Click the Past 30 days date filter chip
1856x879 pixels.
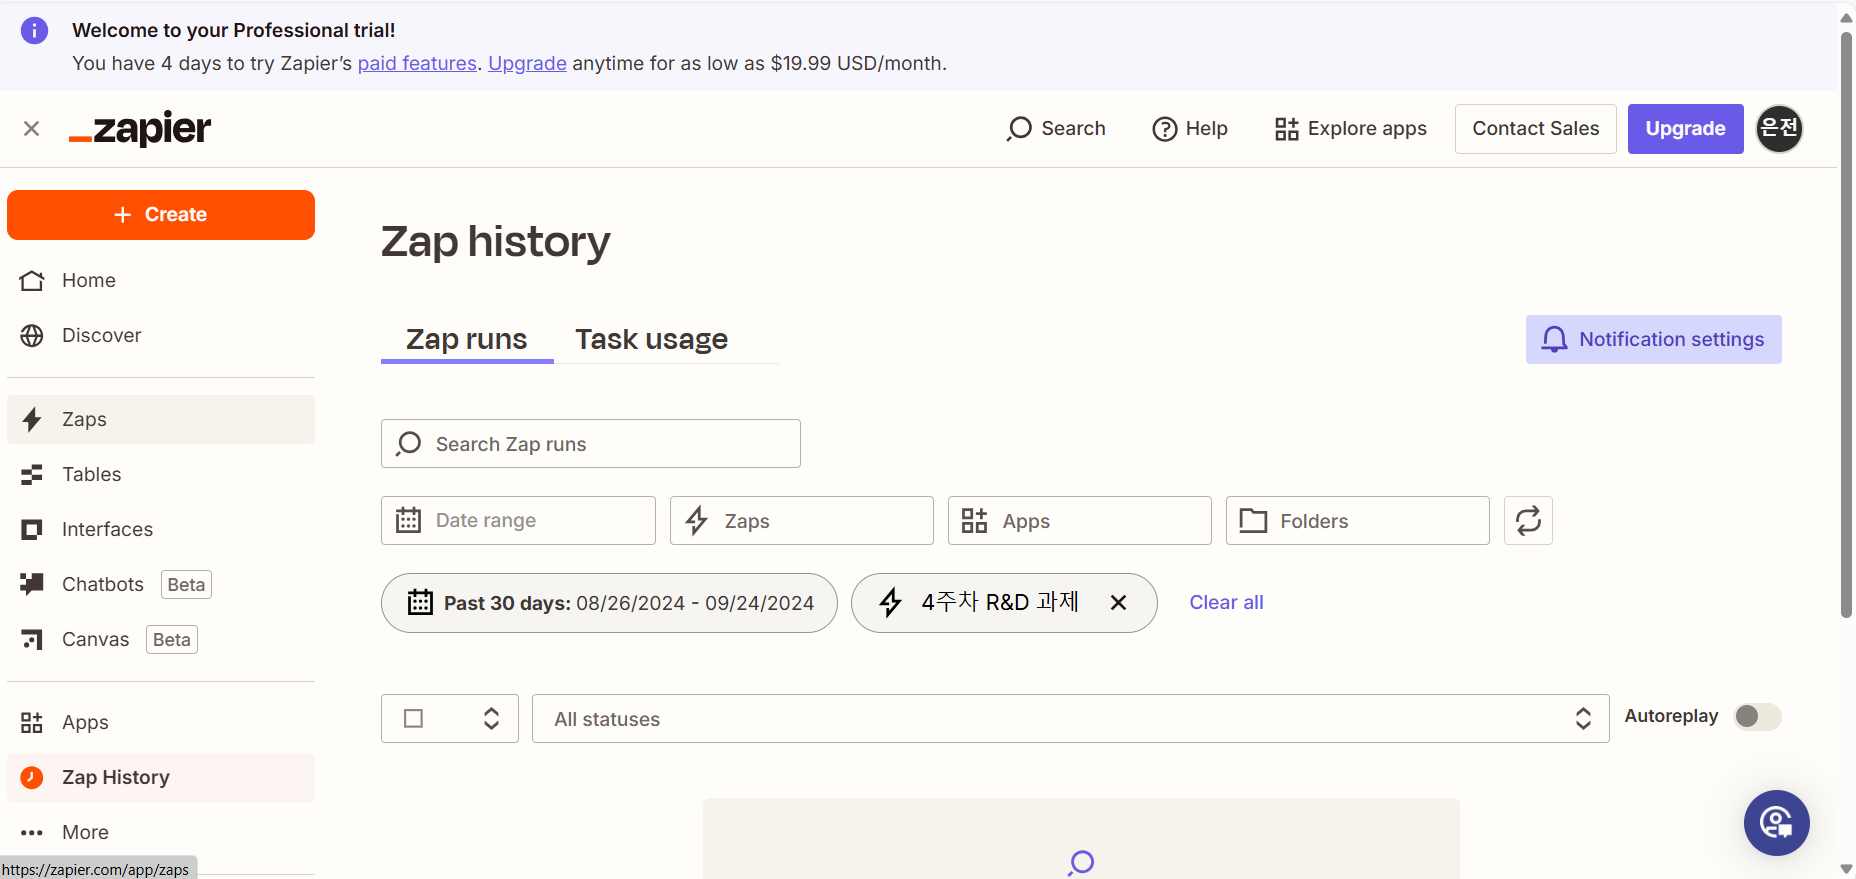[x=609, y=603]
